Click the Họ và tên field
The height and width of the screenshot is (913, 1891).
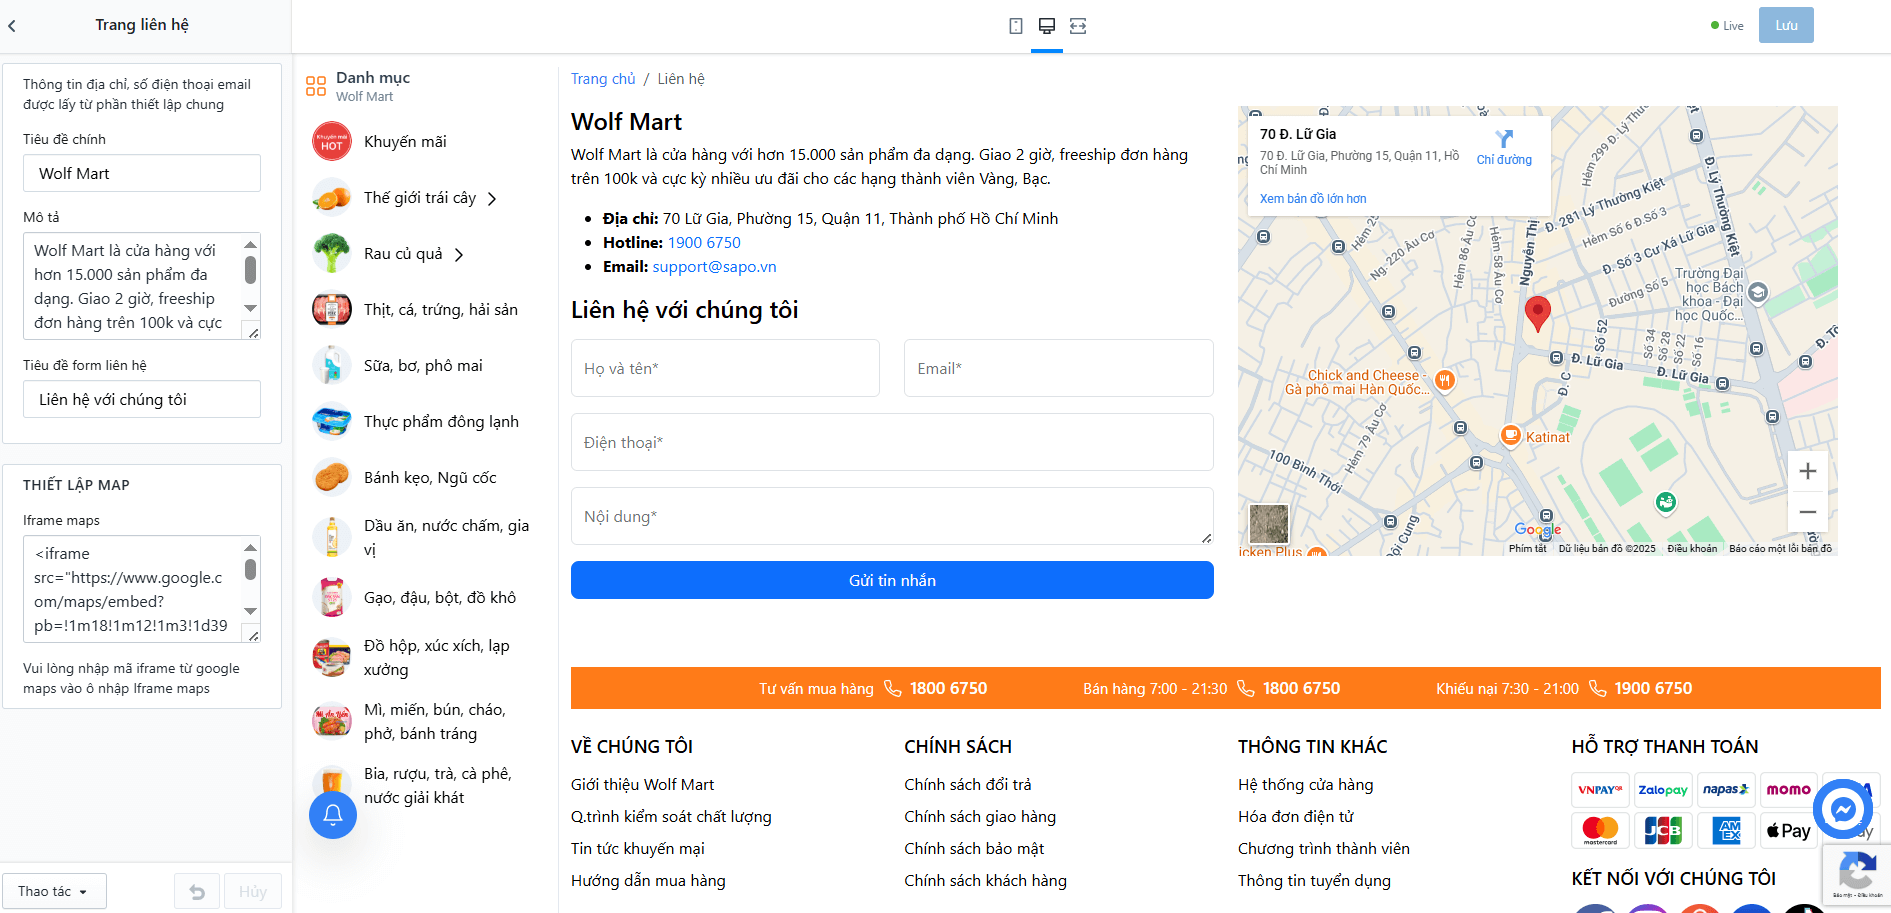(x=725, y=368)
